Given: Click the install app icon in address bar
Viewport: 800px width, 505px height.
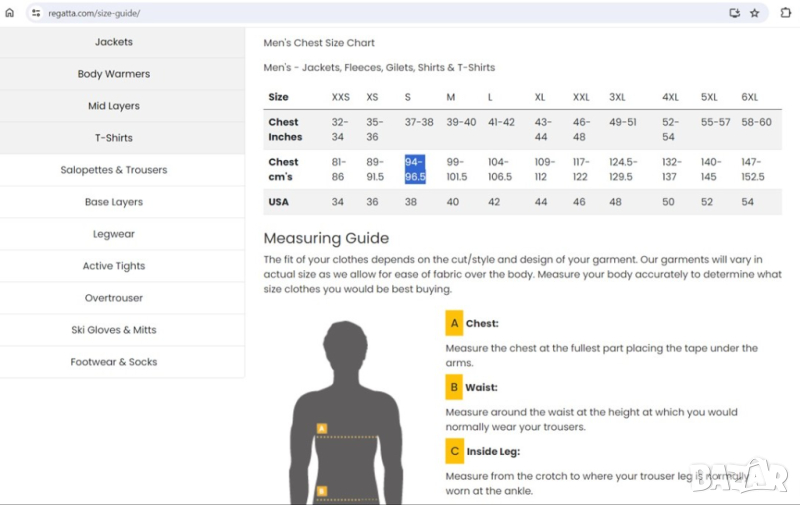Looking at the screenshot, I should click(x=735, y=13).
